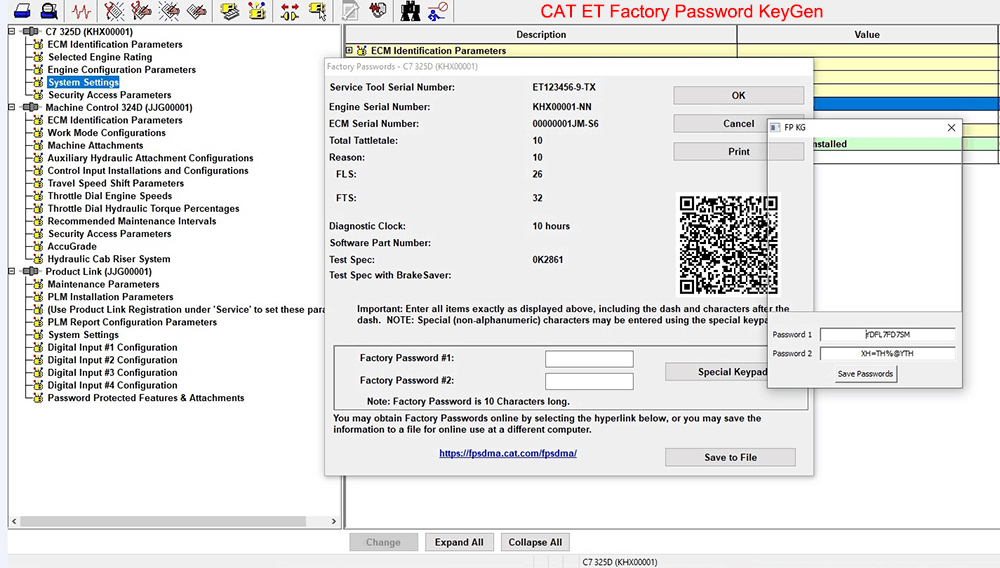Click the ECM icon beside Product Link (JJG00001)
This screenshot has height=568, width=1000.
[30, 271]
